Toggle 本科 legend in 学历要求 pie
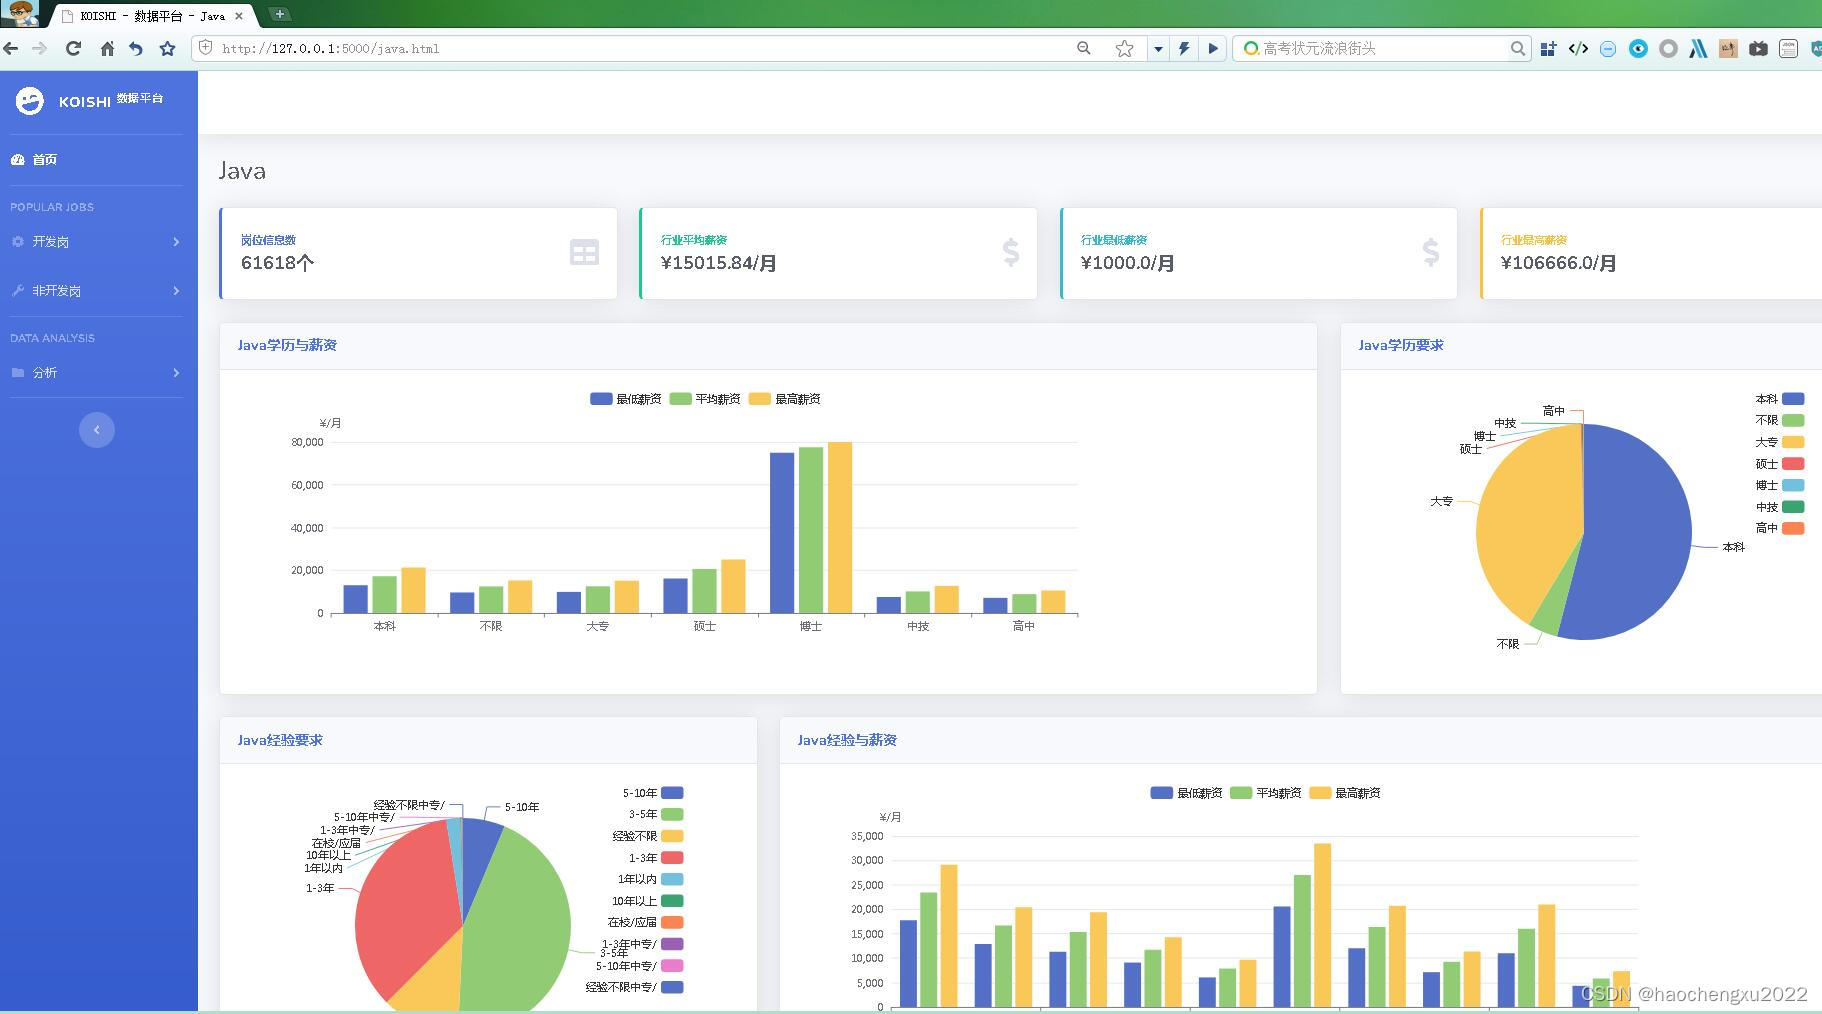Image resolution: width=1822 pixels, height=1014 pixels. 1780,399
